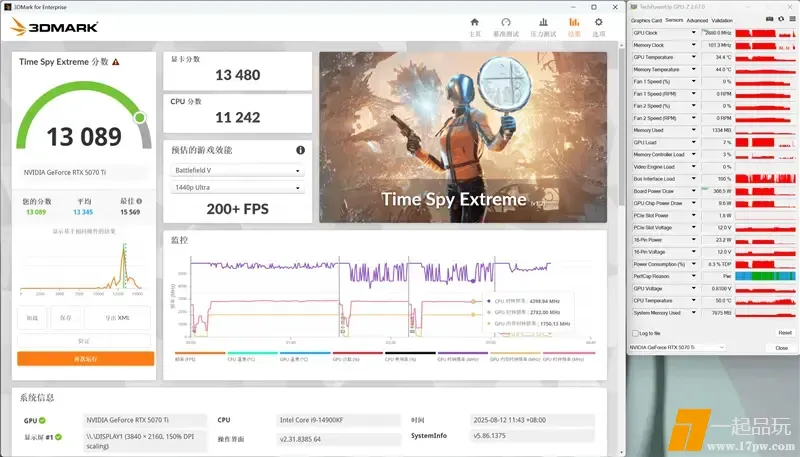Viewport: 800px width, 457px height.
Task: Click the orange 再次运行 run again button
Action: pyautogui.click(x=86, y=359)
